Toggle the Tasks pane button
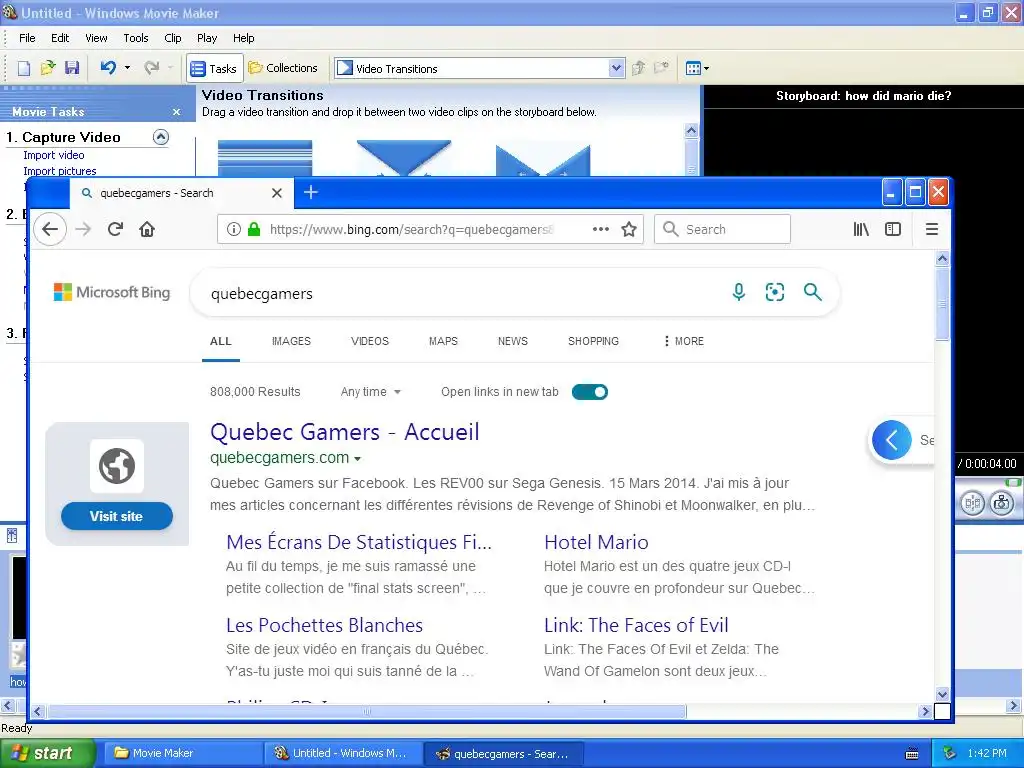Image resolution: width=1024 pixels, height=768 pixels. (214, 68)
